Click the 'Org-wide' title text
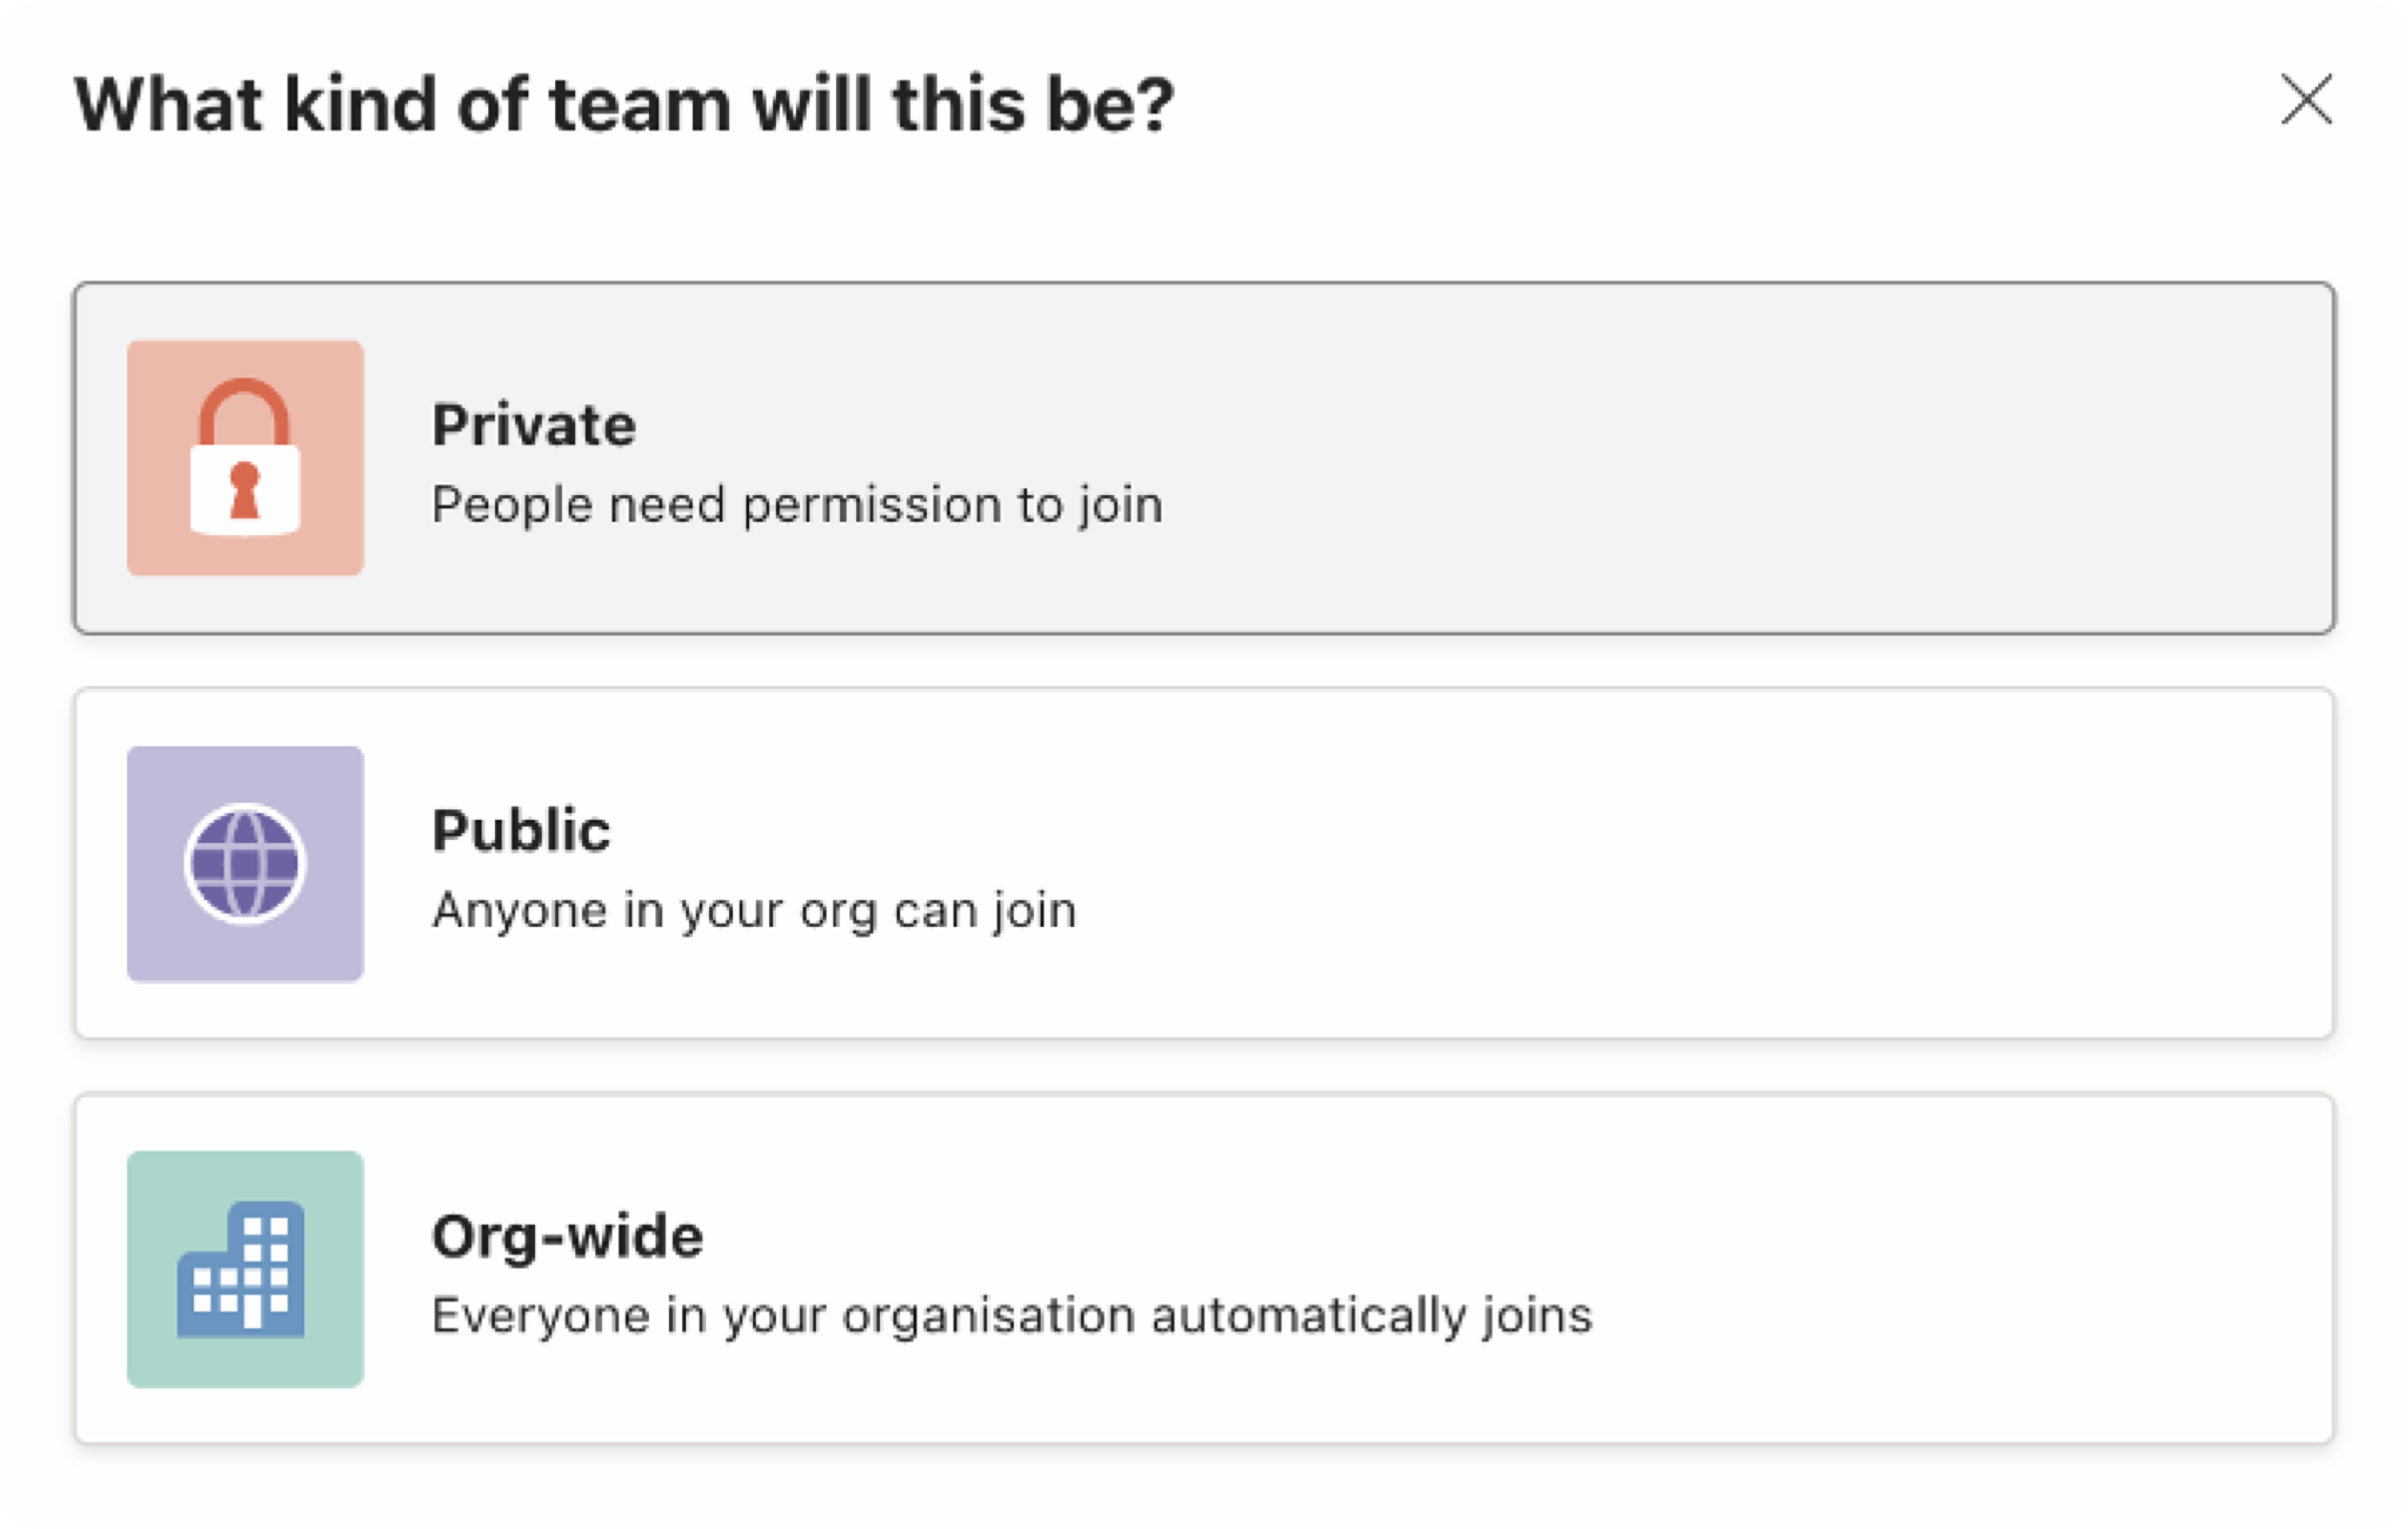2408x1529 pixels. [568, 1236]
